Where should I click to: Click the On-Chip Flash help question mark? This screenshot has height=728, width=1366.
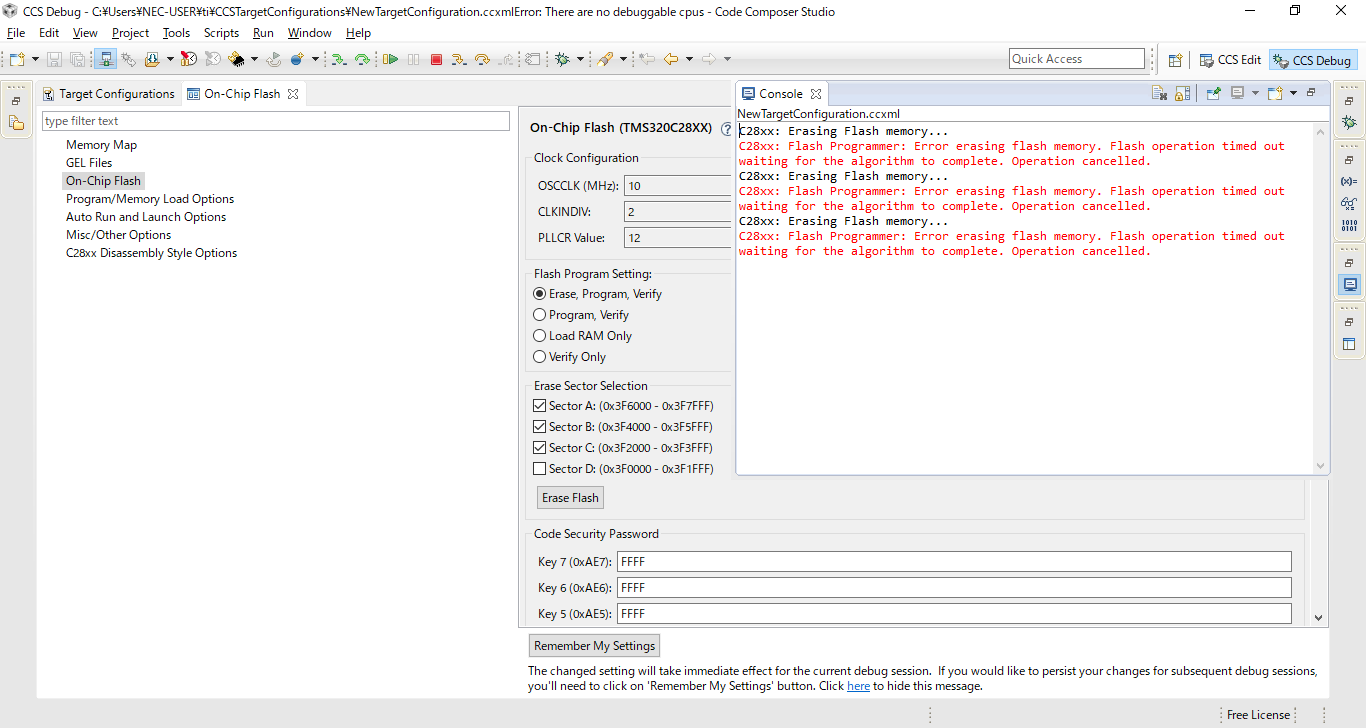[x=726, y=128]
